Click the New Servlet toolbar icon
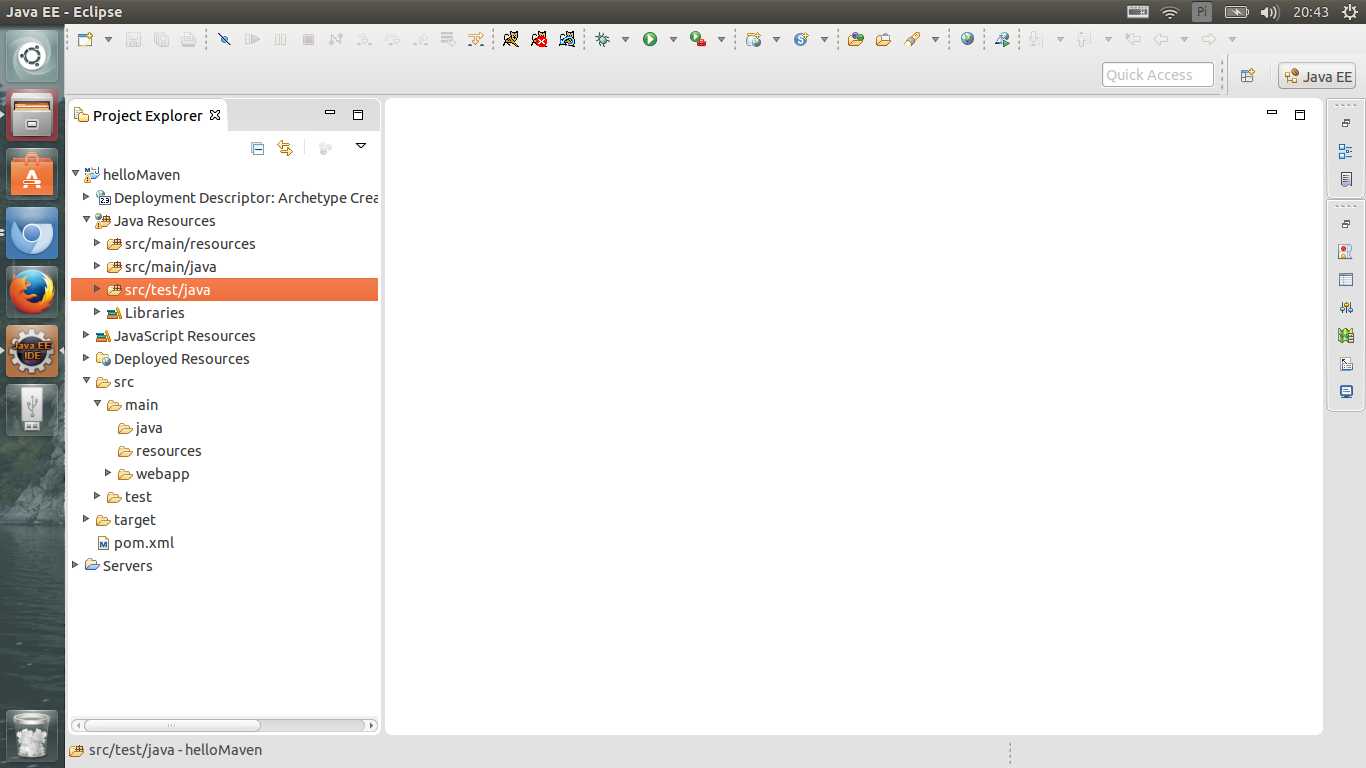The image size is (1366, 768). 801,39
